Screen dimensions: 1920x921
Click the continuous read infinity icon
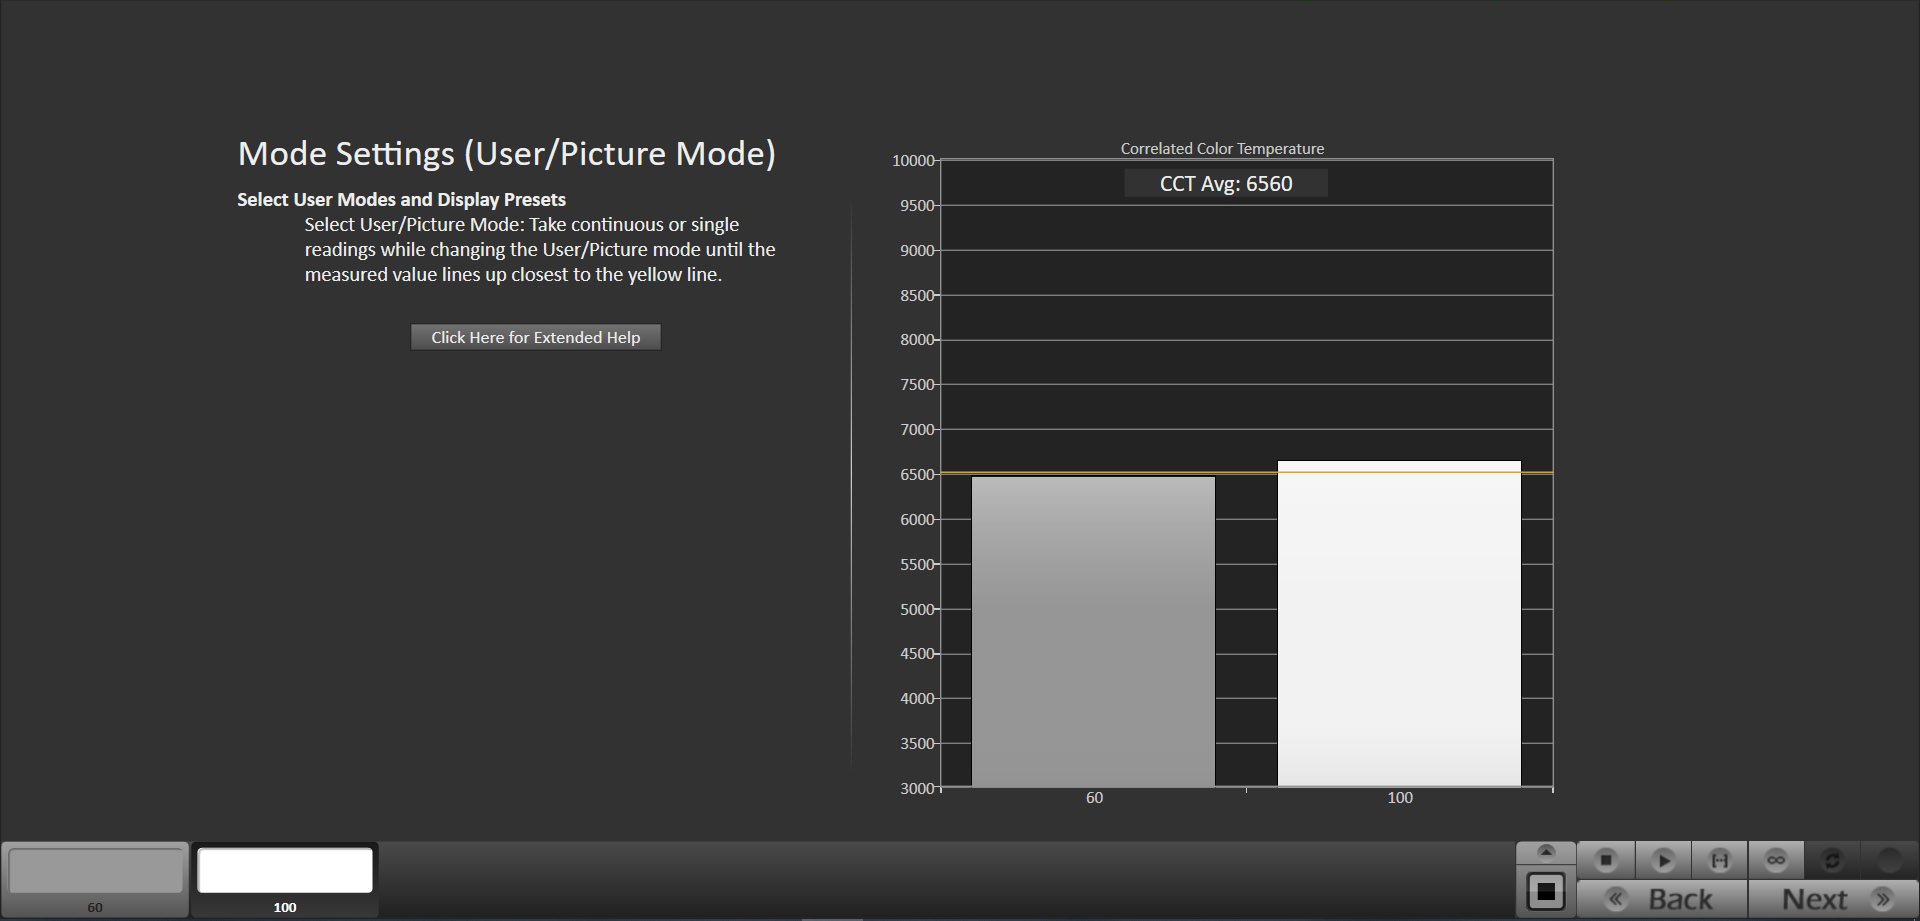pos(1776,860)
